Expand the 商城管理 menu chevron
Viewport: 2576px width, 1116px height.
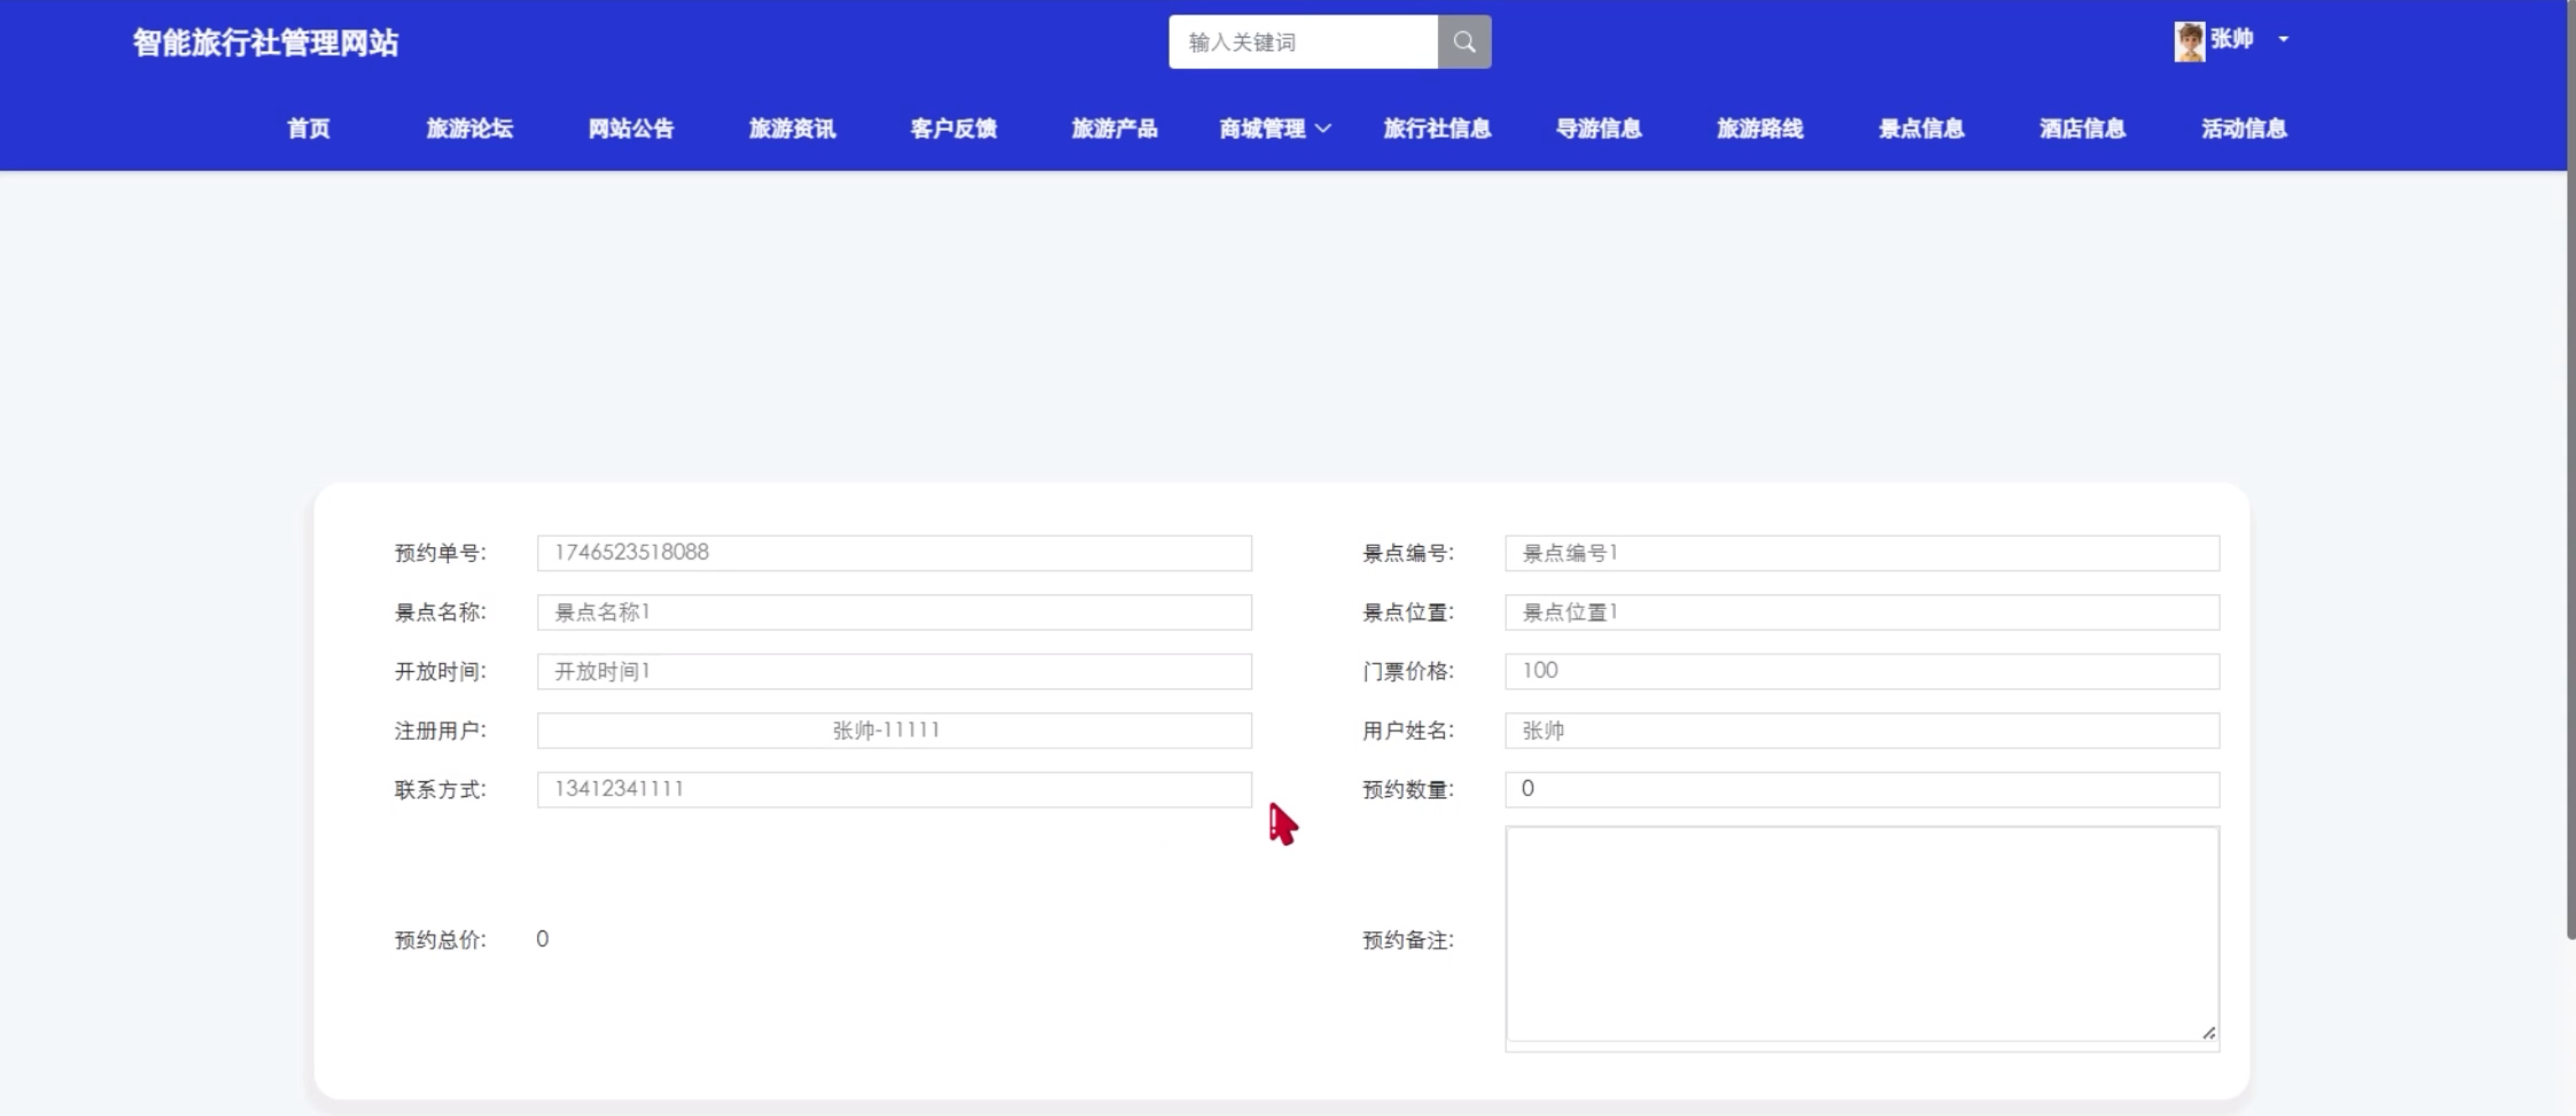tap(1323, 129)
